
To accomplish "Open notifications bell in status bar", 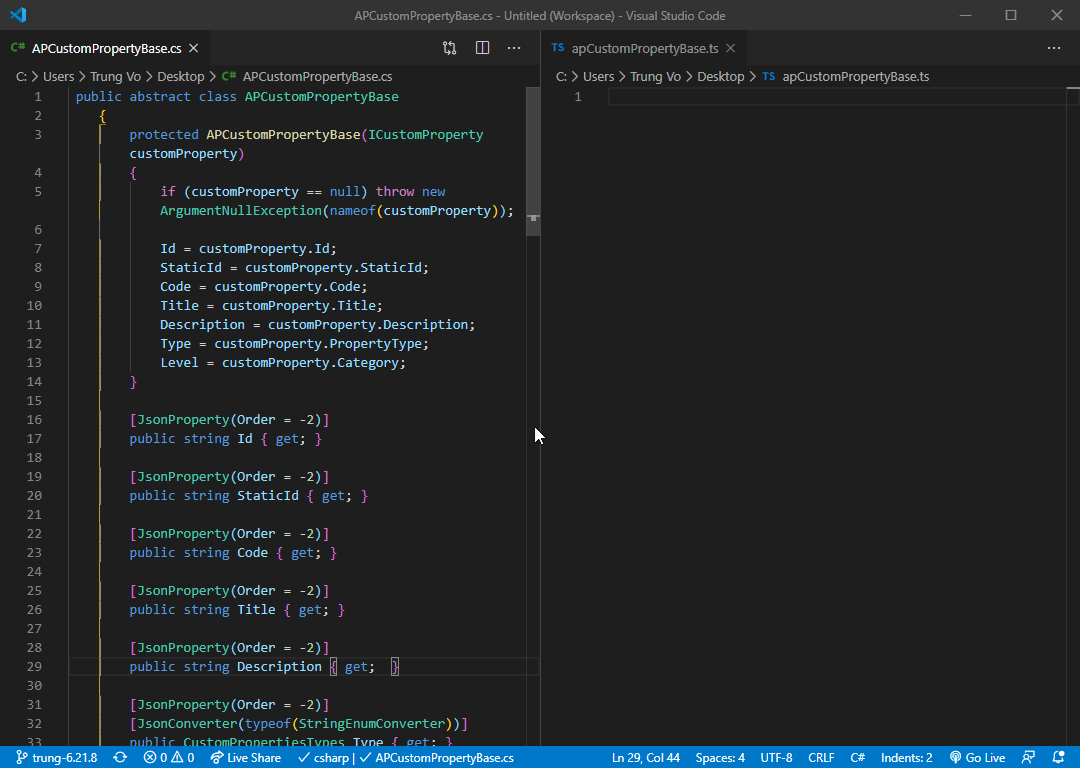I will click(1059, 758).
